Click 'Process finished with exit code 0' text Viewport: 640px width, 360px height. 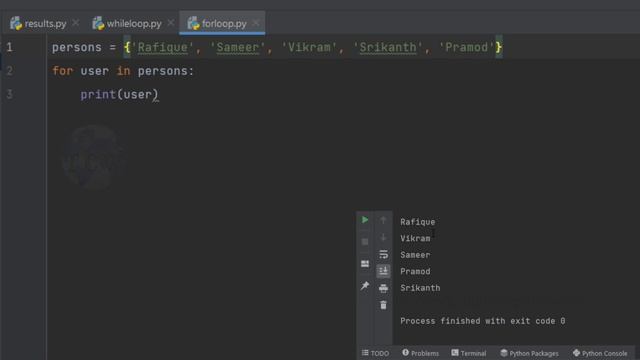coord(482,321)
